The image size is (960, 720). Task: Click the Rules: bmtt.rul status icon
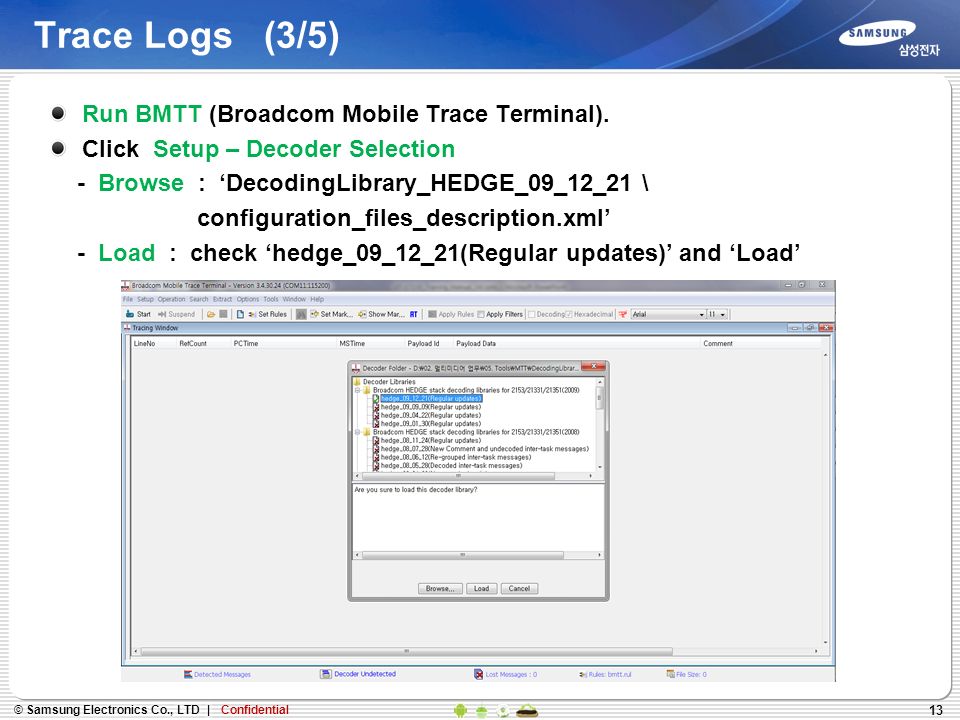click(x=583, y=675)
